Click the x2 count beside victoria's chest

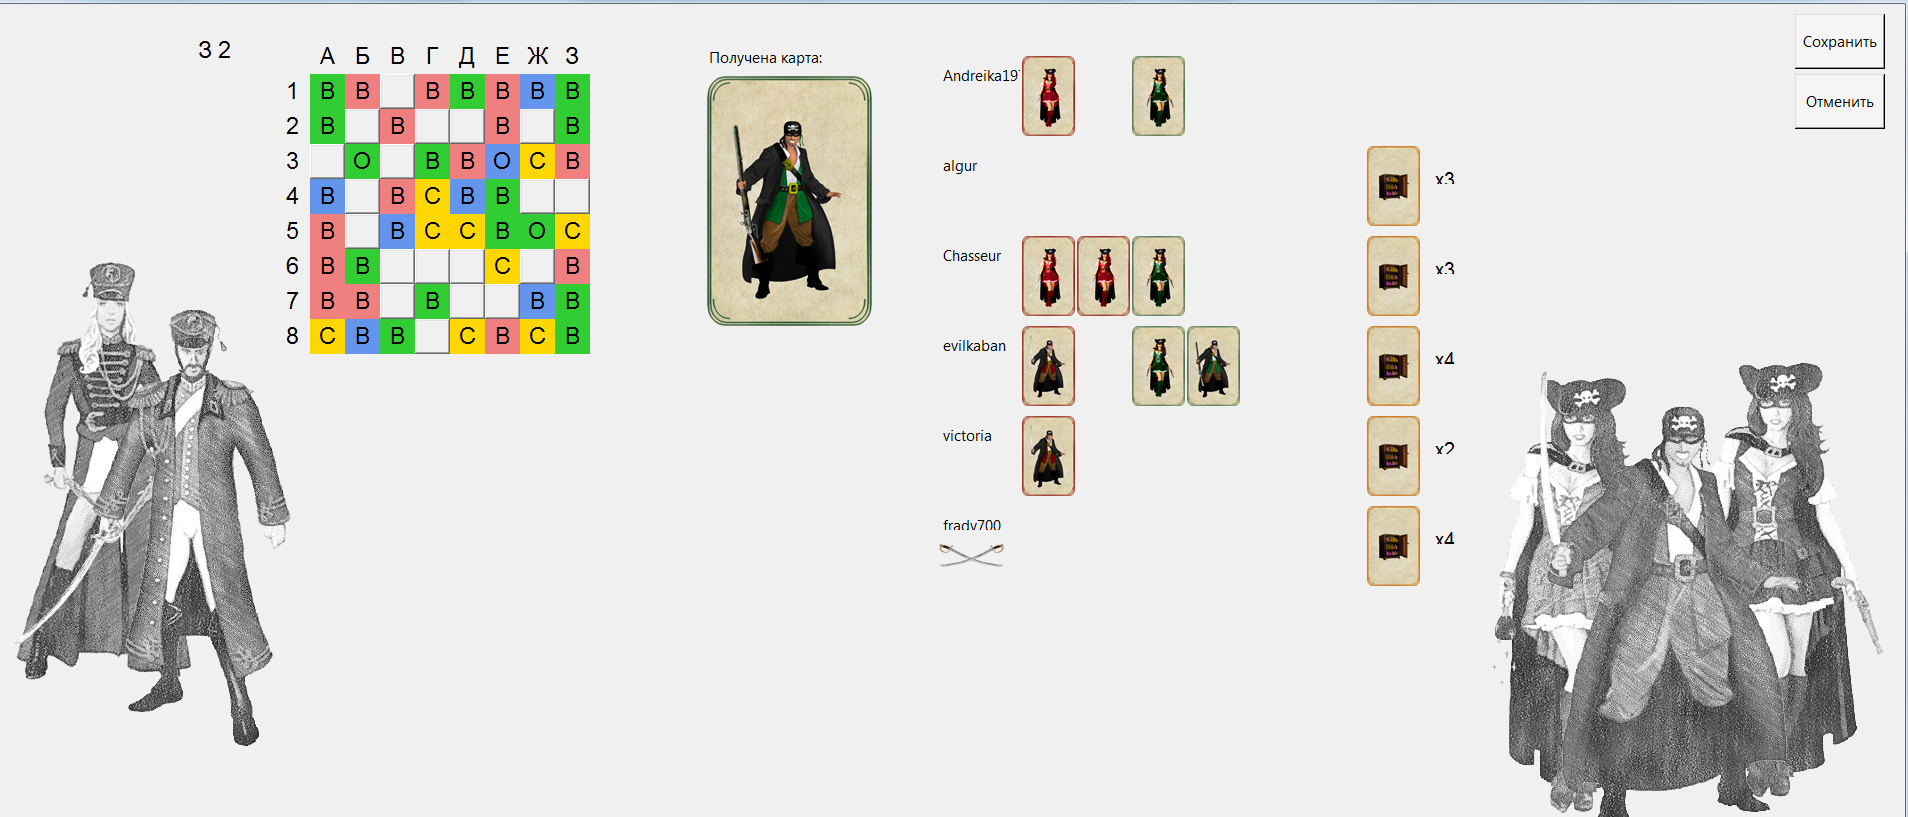pos(1444,449)
